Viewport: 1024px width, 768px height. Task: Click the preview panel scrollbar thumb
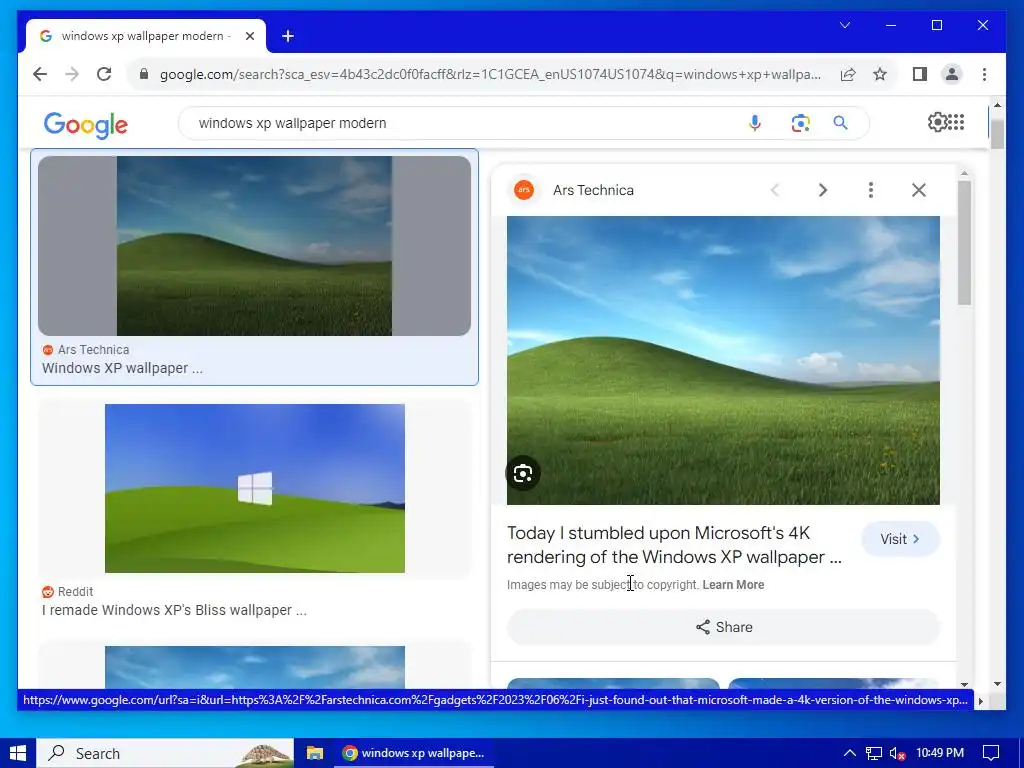coord(964,242)
